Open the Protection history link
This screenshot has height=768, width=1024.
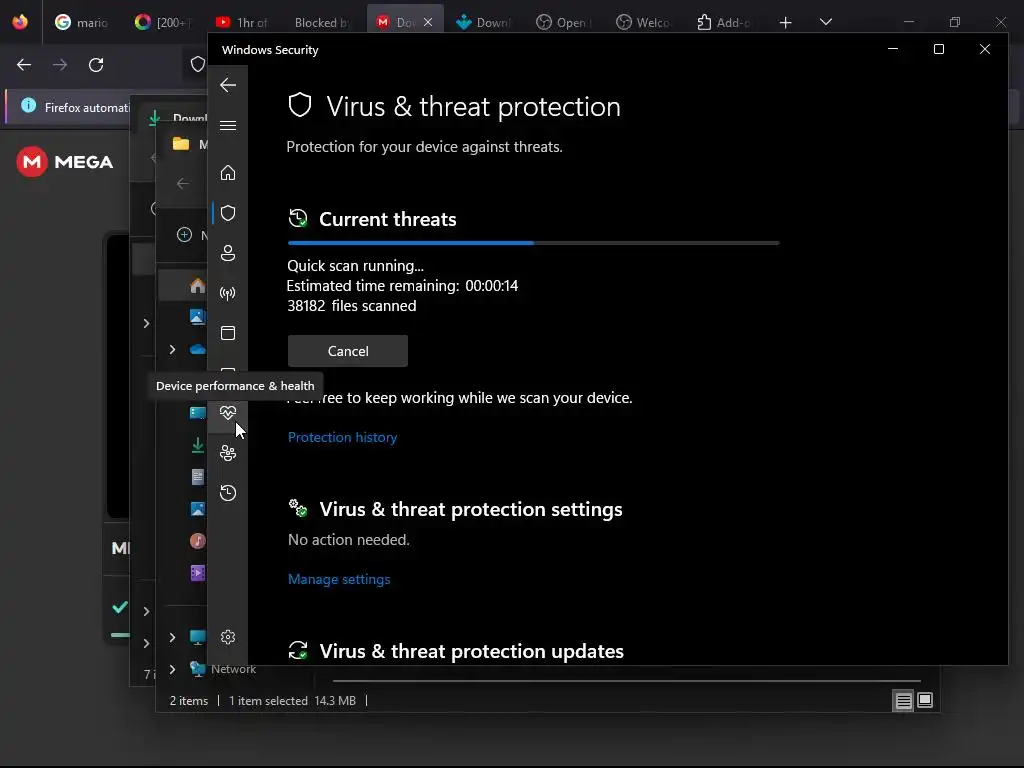tap(342, 437)
